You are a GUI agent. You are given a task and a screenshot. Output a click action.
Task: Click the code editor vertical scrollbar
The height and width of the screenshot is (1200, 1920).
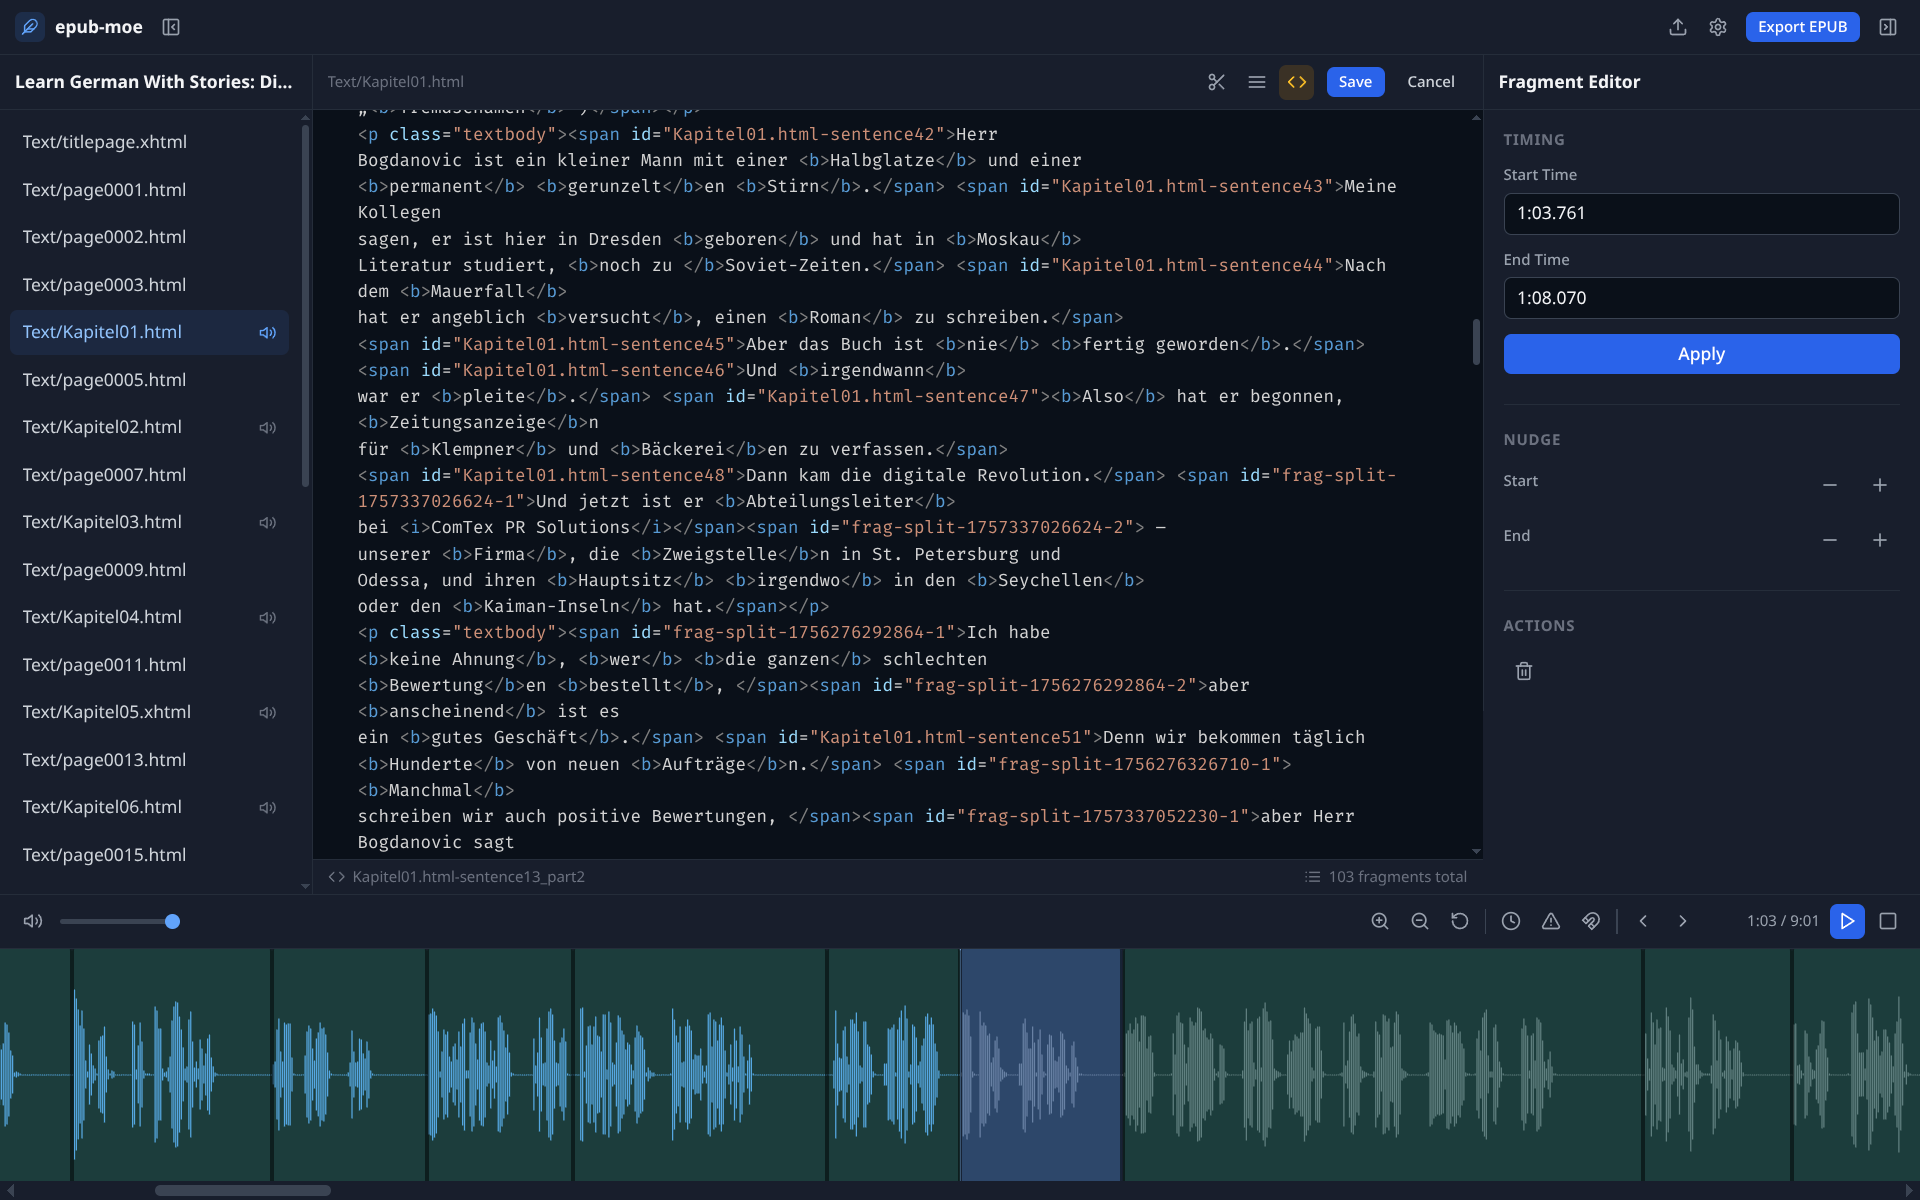(x=1476, y=342)
